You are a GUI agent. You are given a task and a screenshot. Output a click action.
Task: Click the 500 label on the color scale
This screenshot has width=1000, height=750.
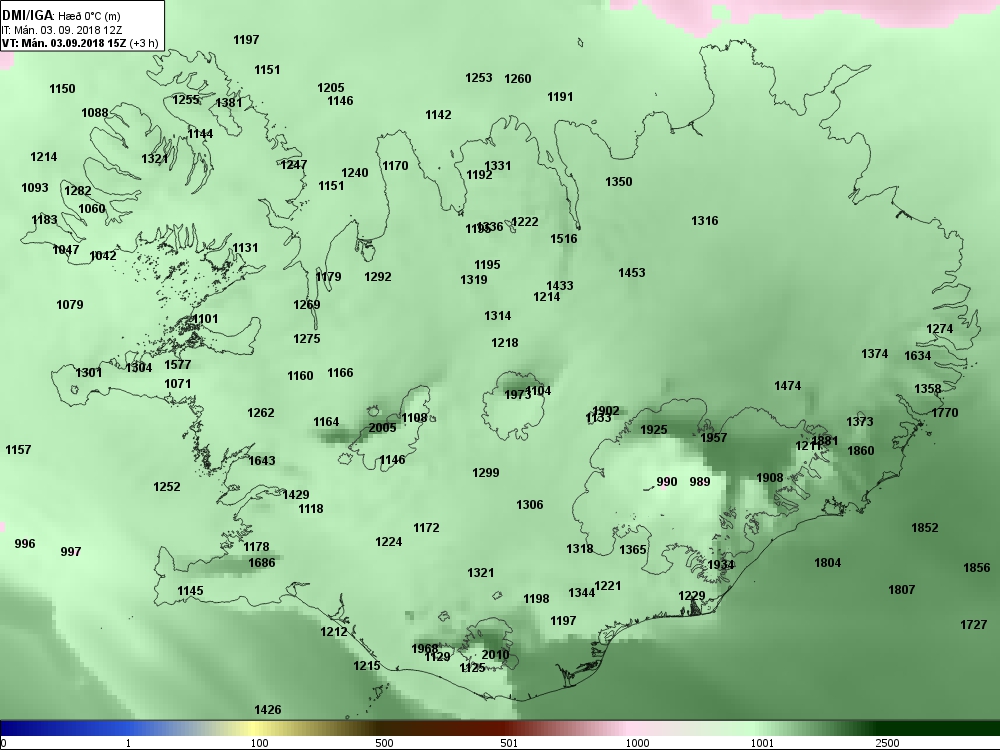click(x=384, y=742)
